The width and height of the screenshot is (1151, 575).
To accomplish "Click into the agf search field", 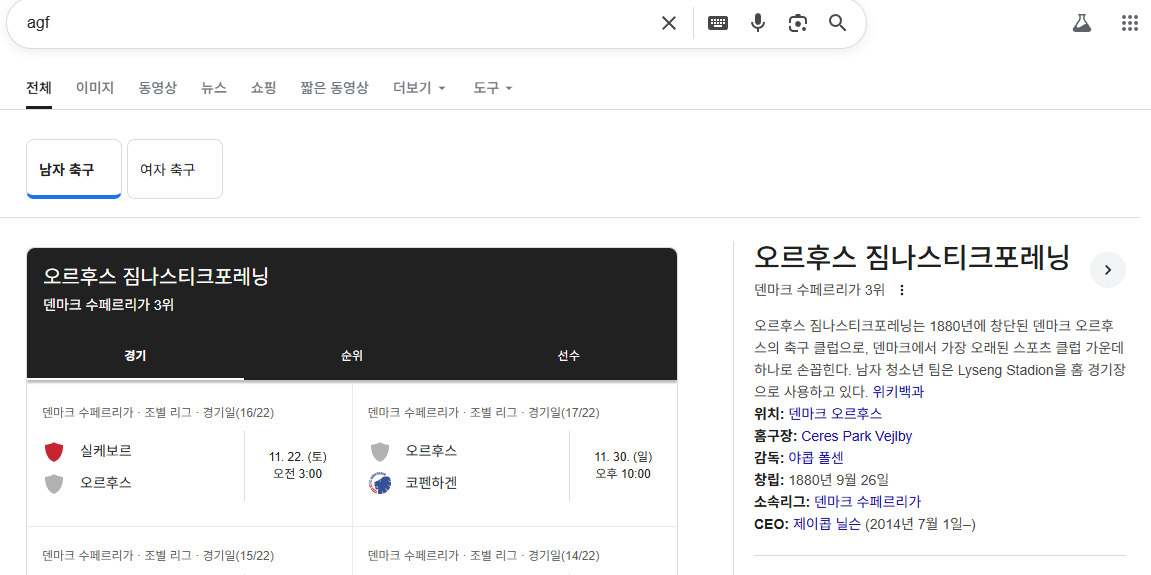I will point(330,23).
